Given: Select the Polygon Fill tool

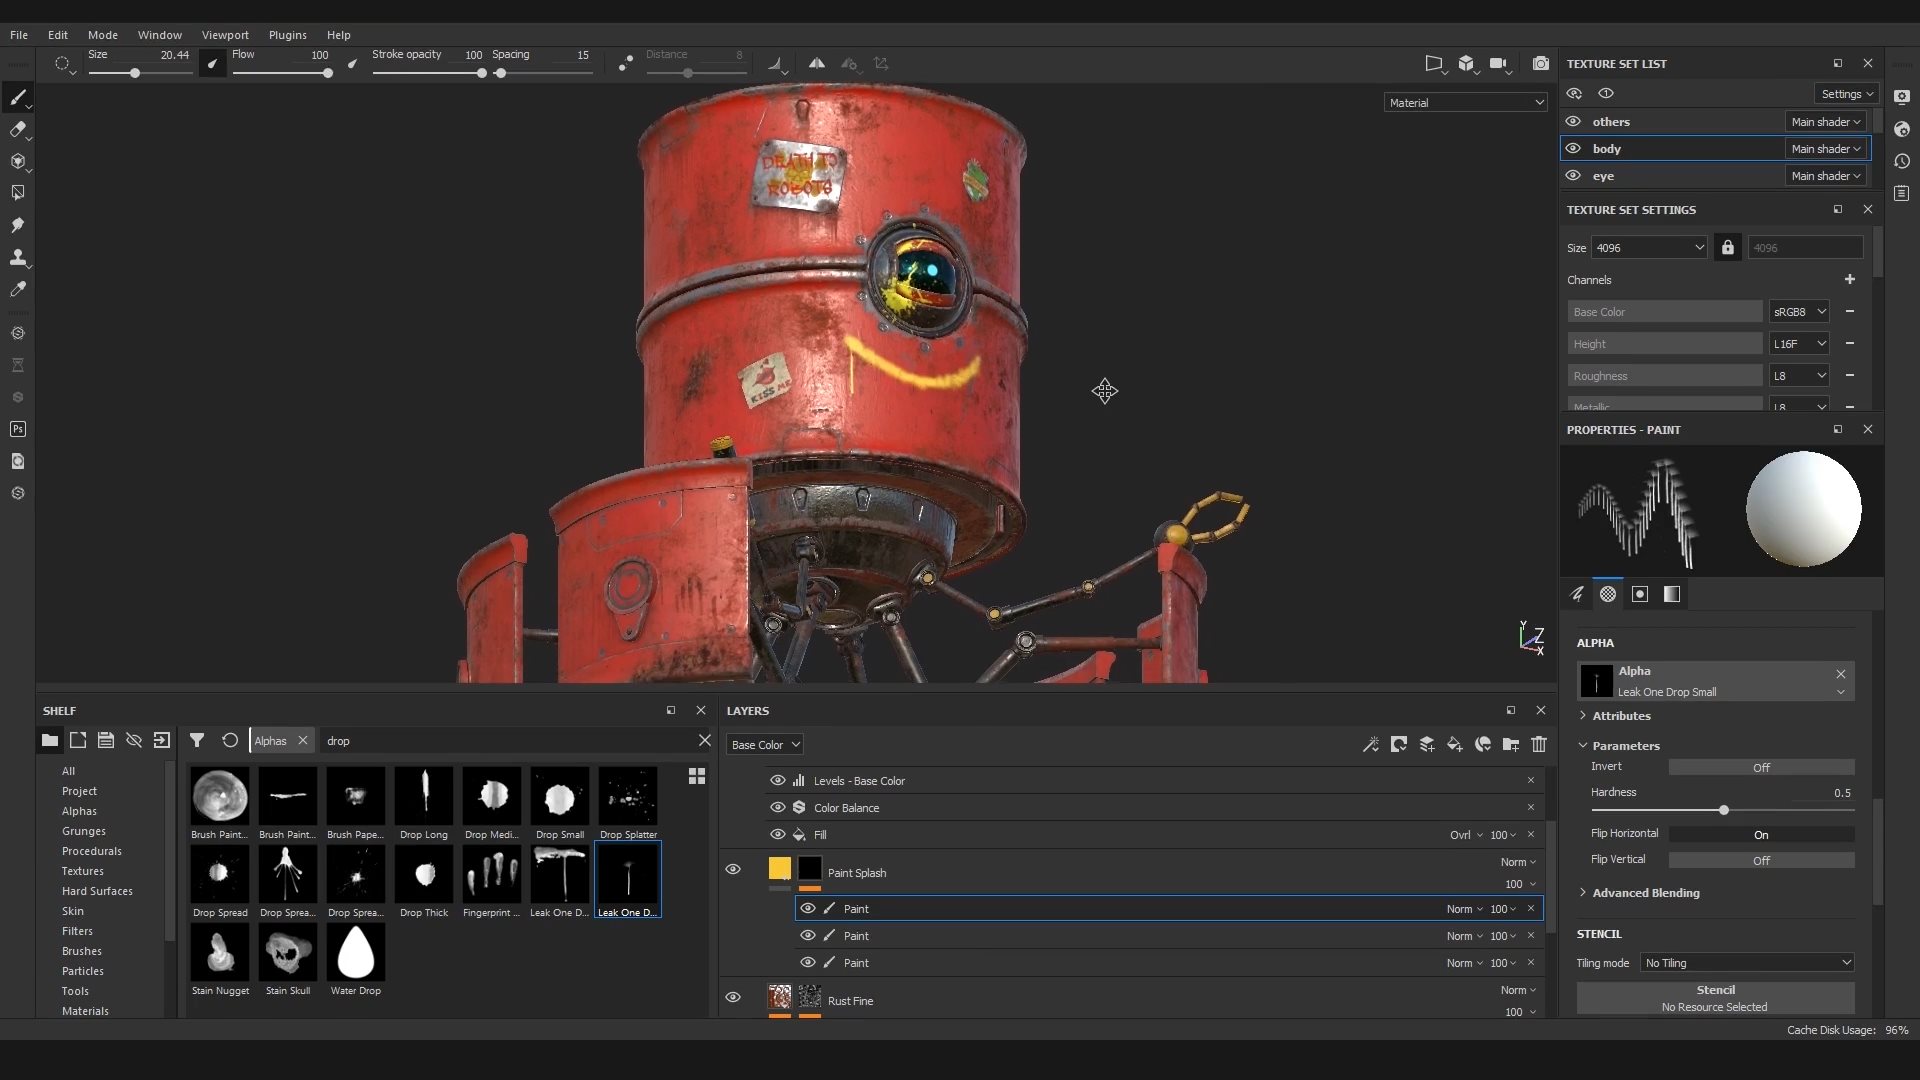Looking at the screenshot, I should [17, 193].
